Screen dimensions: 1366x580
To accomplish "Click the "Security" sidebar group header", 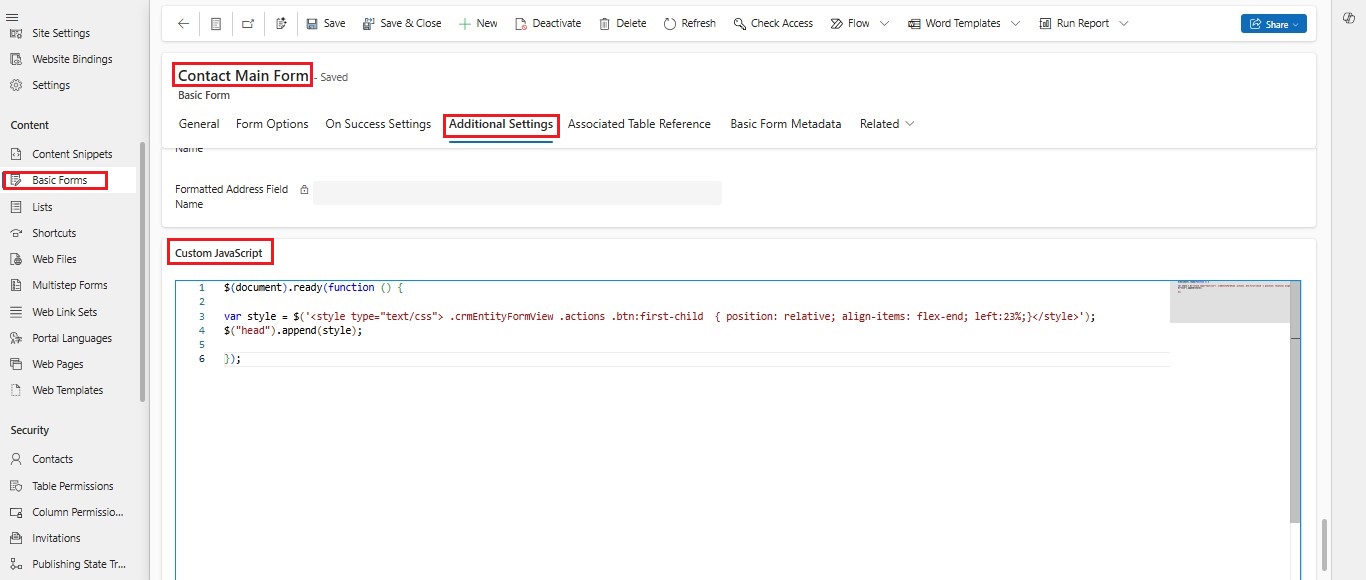I will [x=30, y=430].
